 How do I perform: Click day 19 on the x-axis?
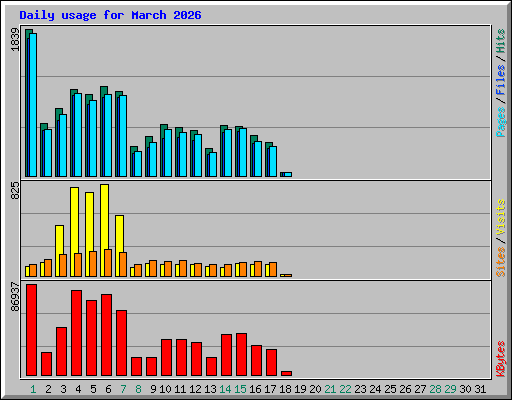(300, 389)
